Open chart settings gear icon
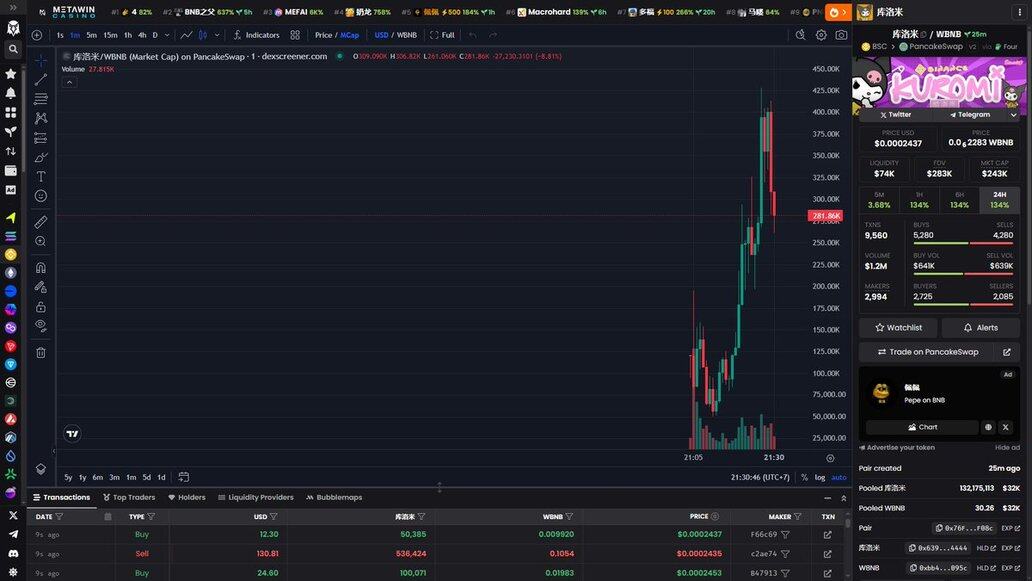Screen dimensions: 1032x581 click(x=821, y=35)
